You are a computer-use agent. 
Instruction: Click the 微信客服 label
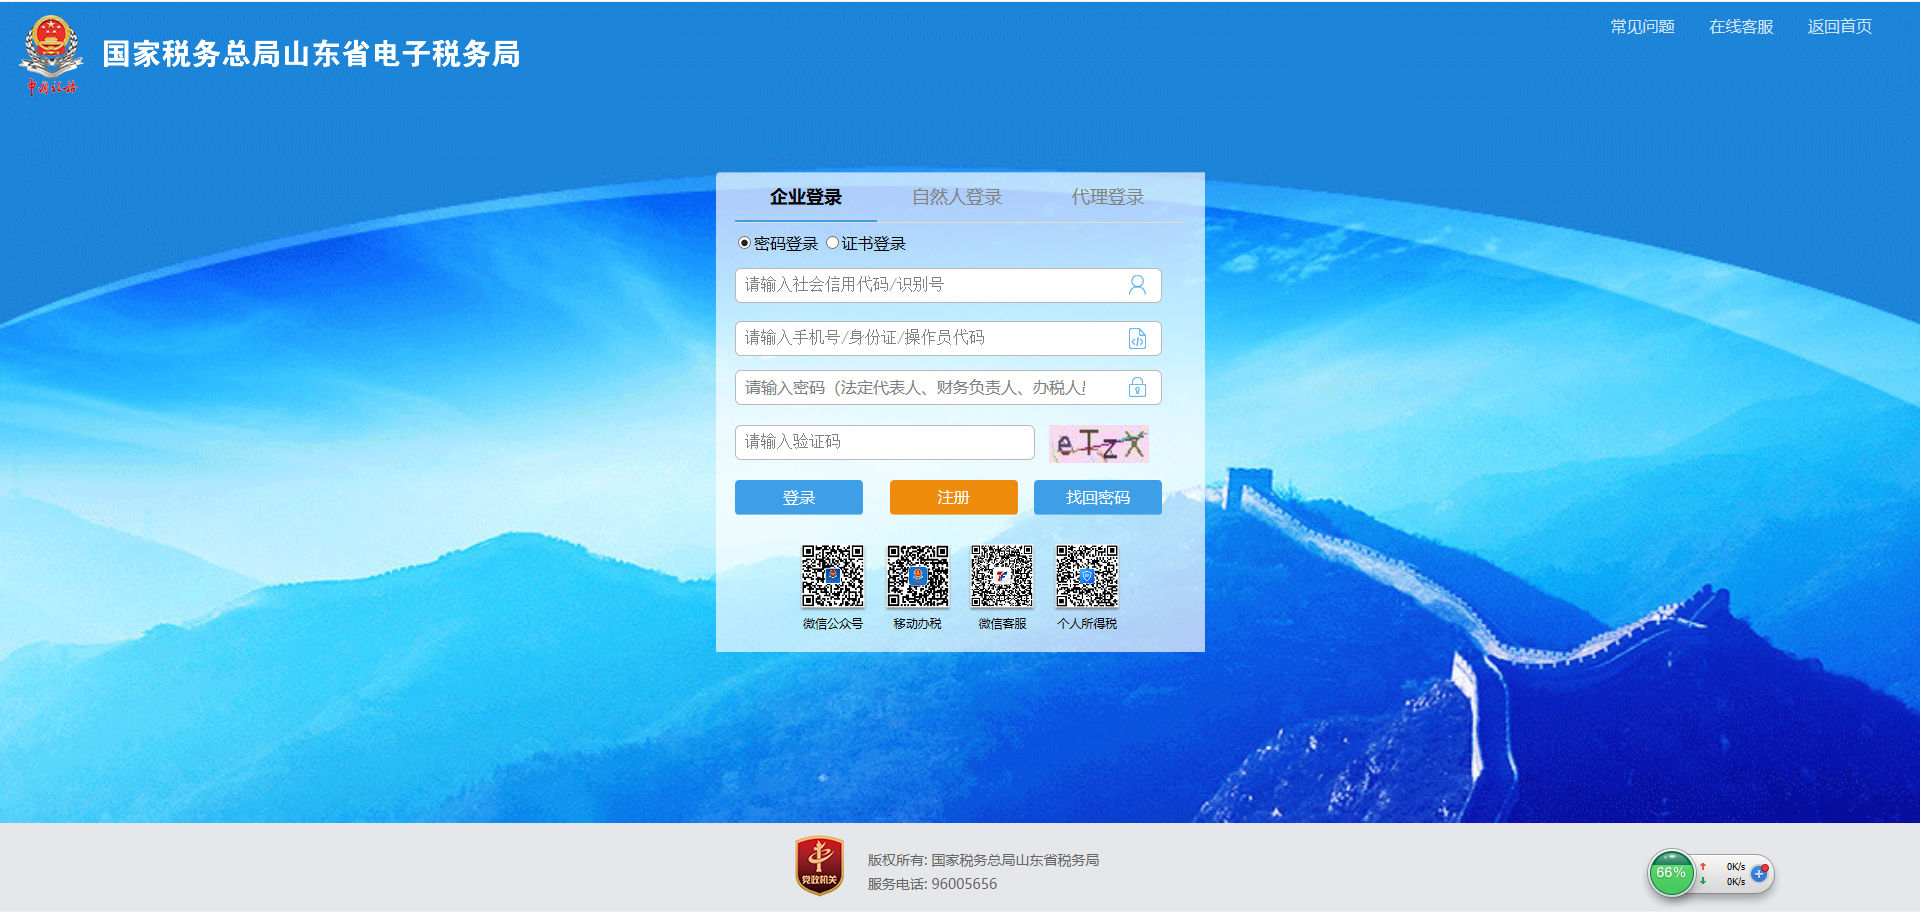pyautogui.click(x=1002, y=624)
